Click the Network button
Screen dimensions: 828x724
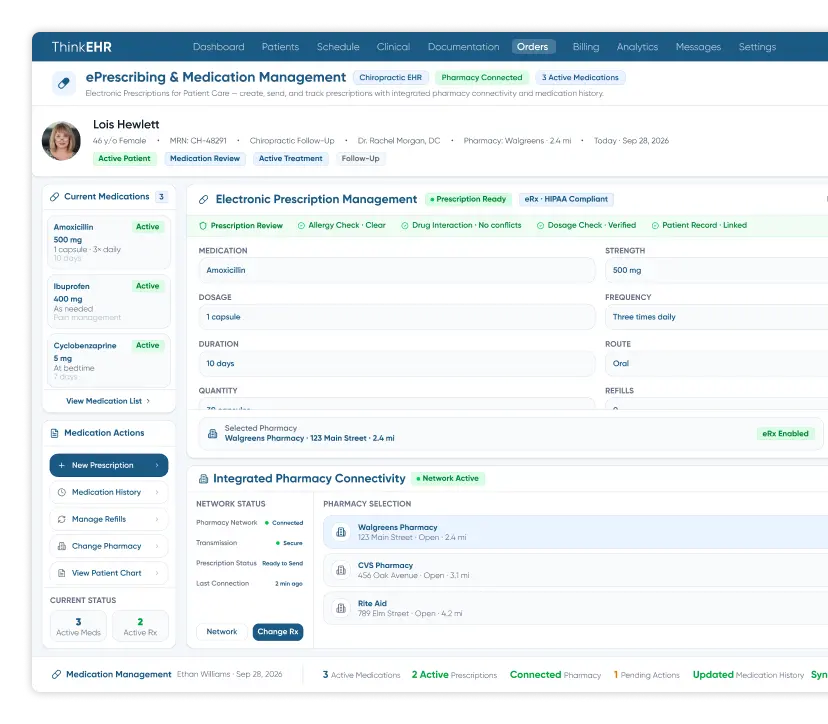[x=222, y=632]
